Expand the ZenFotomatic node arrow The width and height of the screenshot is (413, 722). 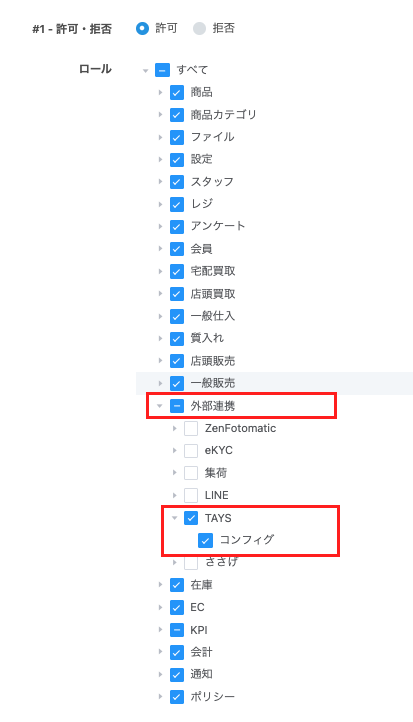[x=175, y=428]
